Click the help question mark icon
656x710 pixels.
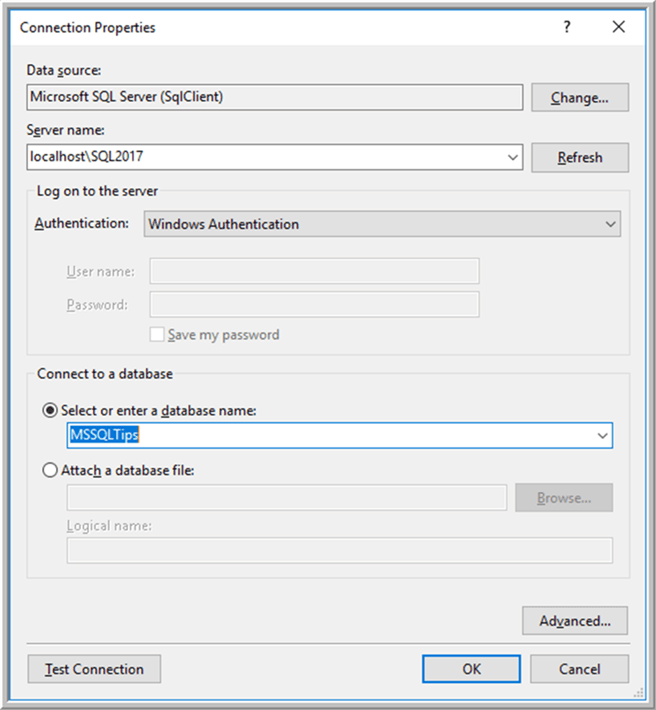567,27
